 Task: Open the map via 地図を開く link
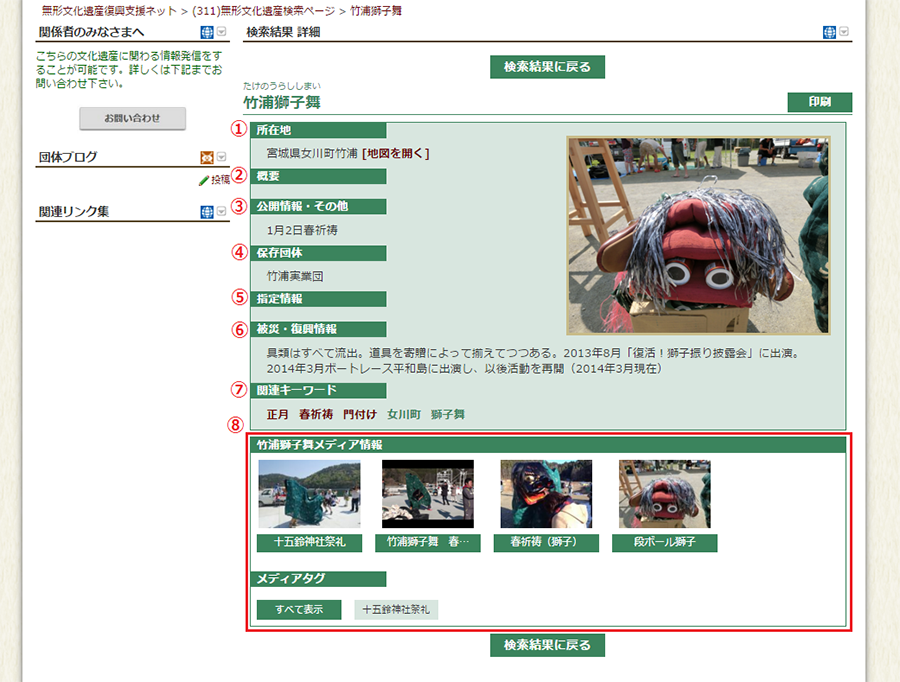click(396, 153)
